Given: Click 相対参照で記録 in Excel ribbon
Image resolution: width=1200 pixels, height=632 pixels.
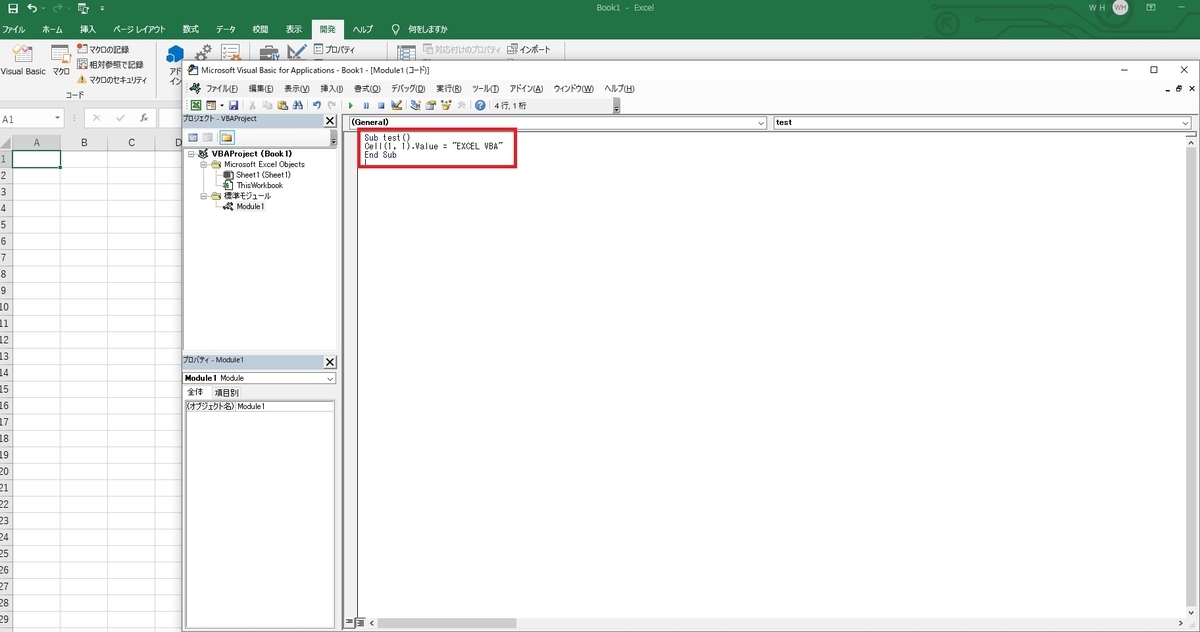Looking at the screenshot, I should coord(109,64).
